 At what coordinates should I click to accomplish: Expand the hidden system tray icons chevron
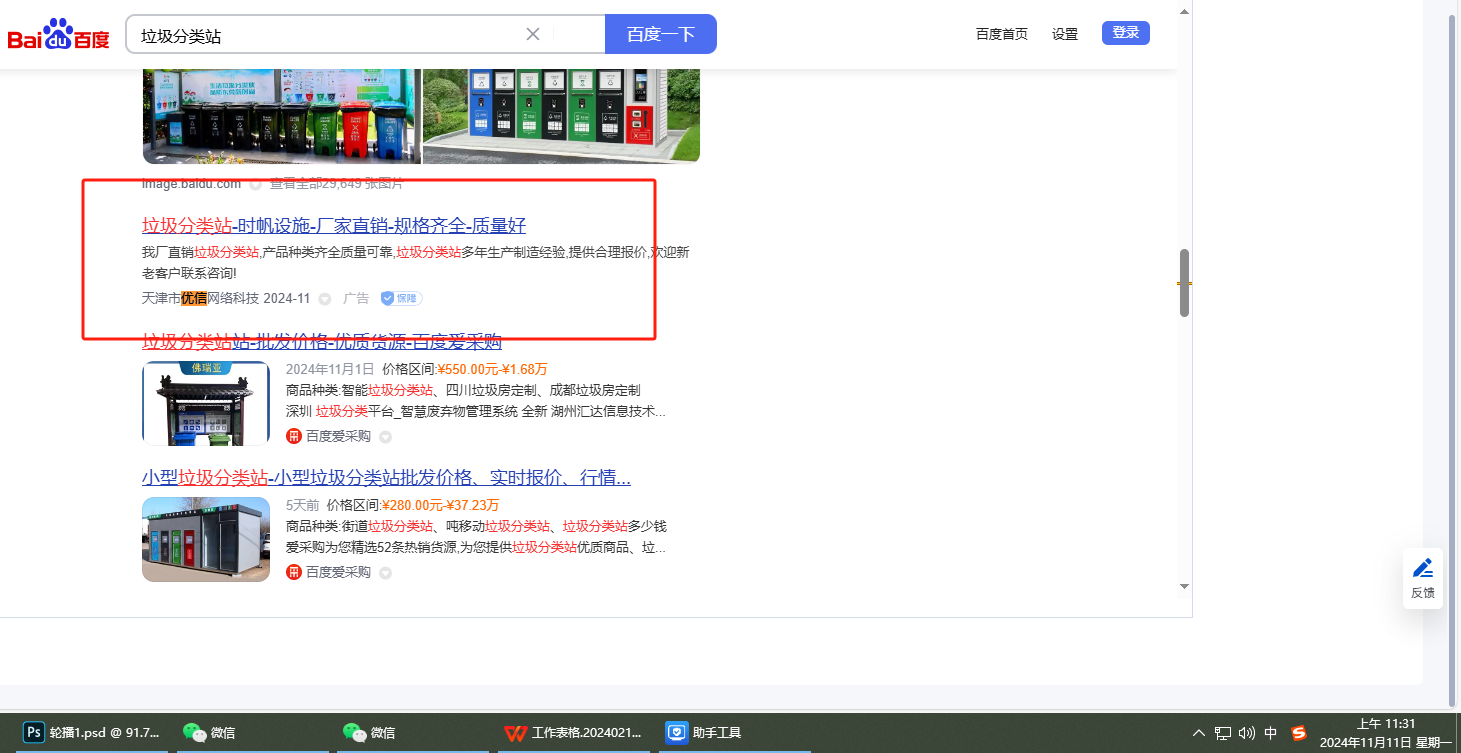pos(1198,733)
